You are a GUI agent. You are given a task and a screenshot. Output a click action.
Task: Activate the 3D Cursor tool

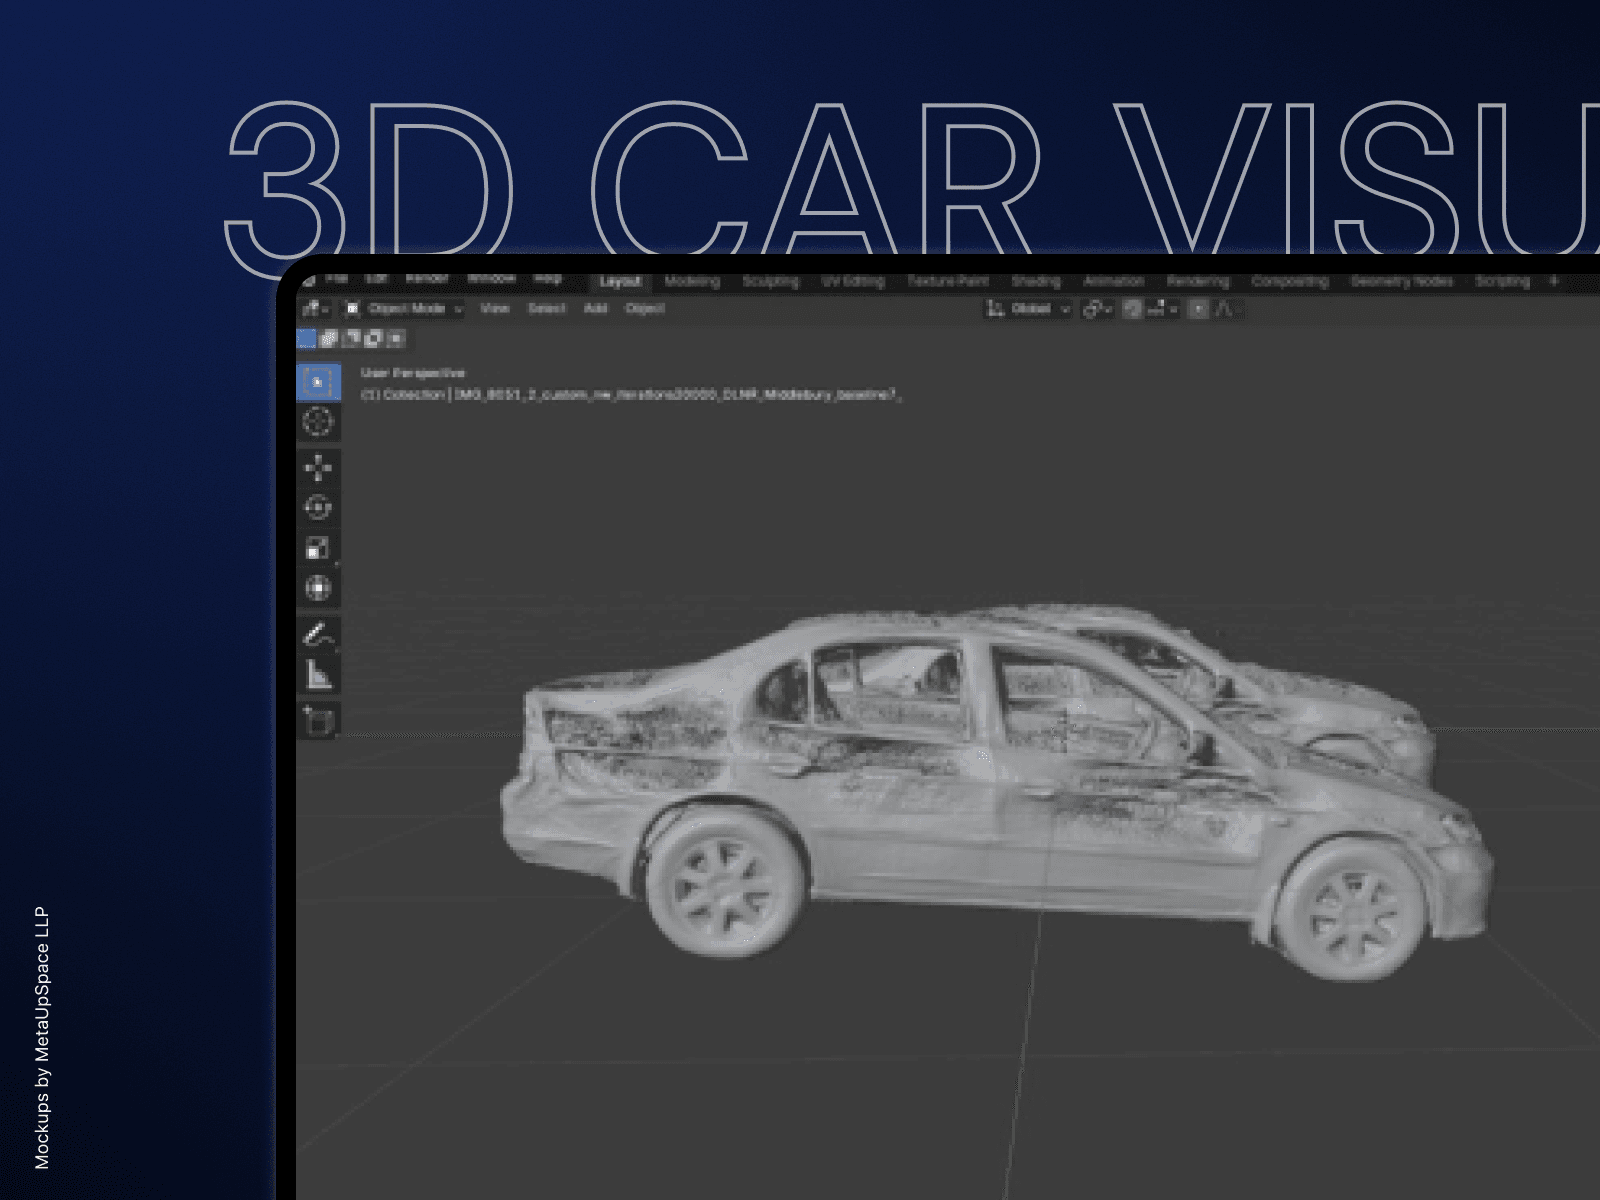(x=318, y=422)
